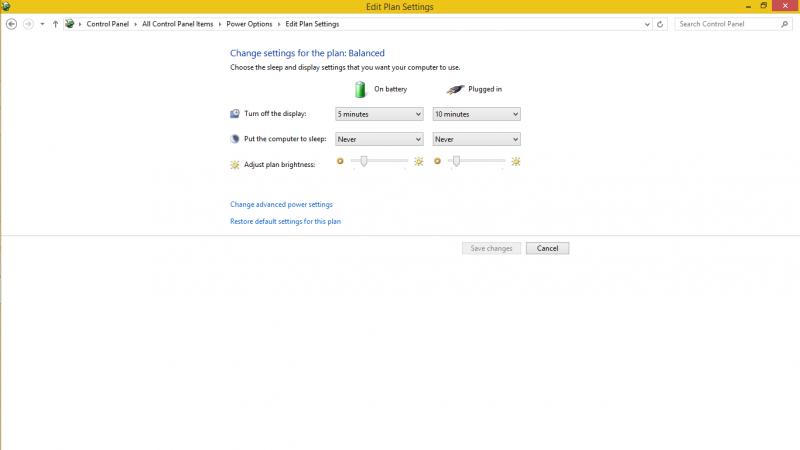Click the 'Turn off the display:' label
This screenshot has width=800, height=450.
[275, 114]
